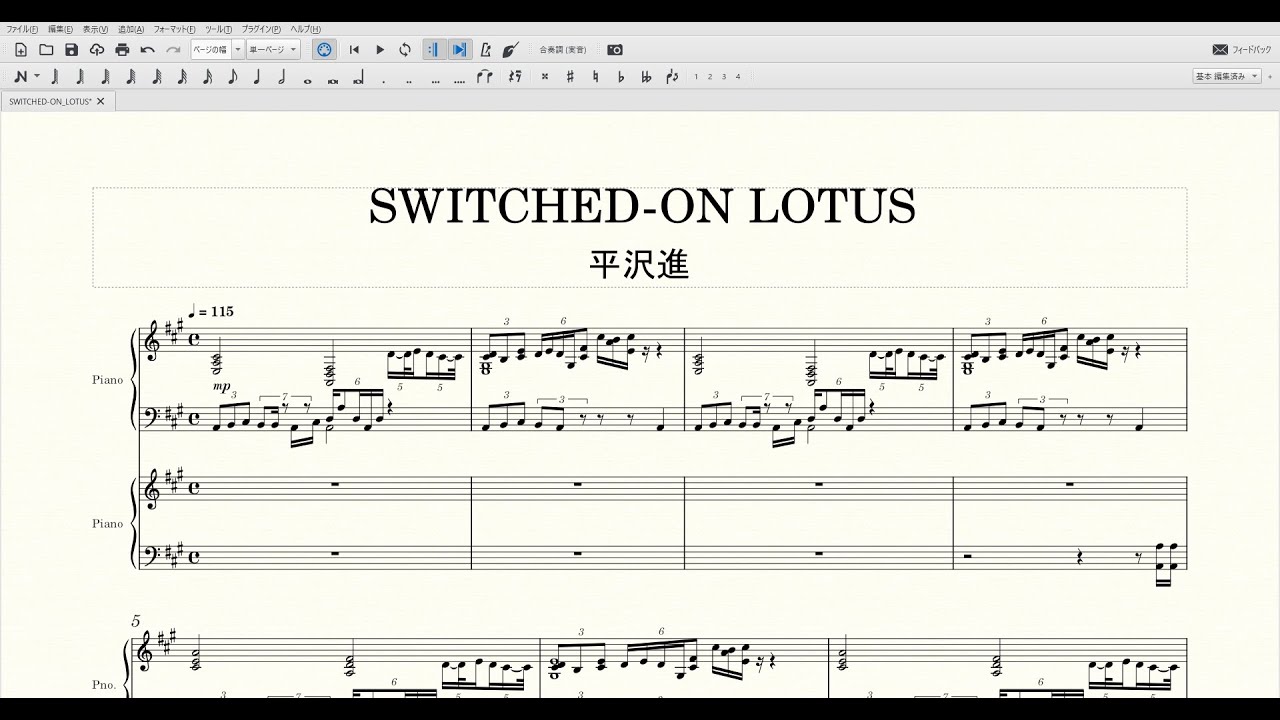Screen dimensions: 1280x720
Task: Open the ファイル(F) menu
Action: (22, 29)
